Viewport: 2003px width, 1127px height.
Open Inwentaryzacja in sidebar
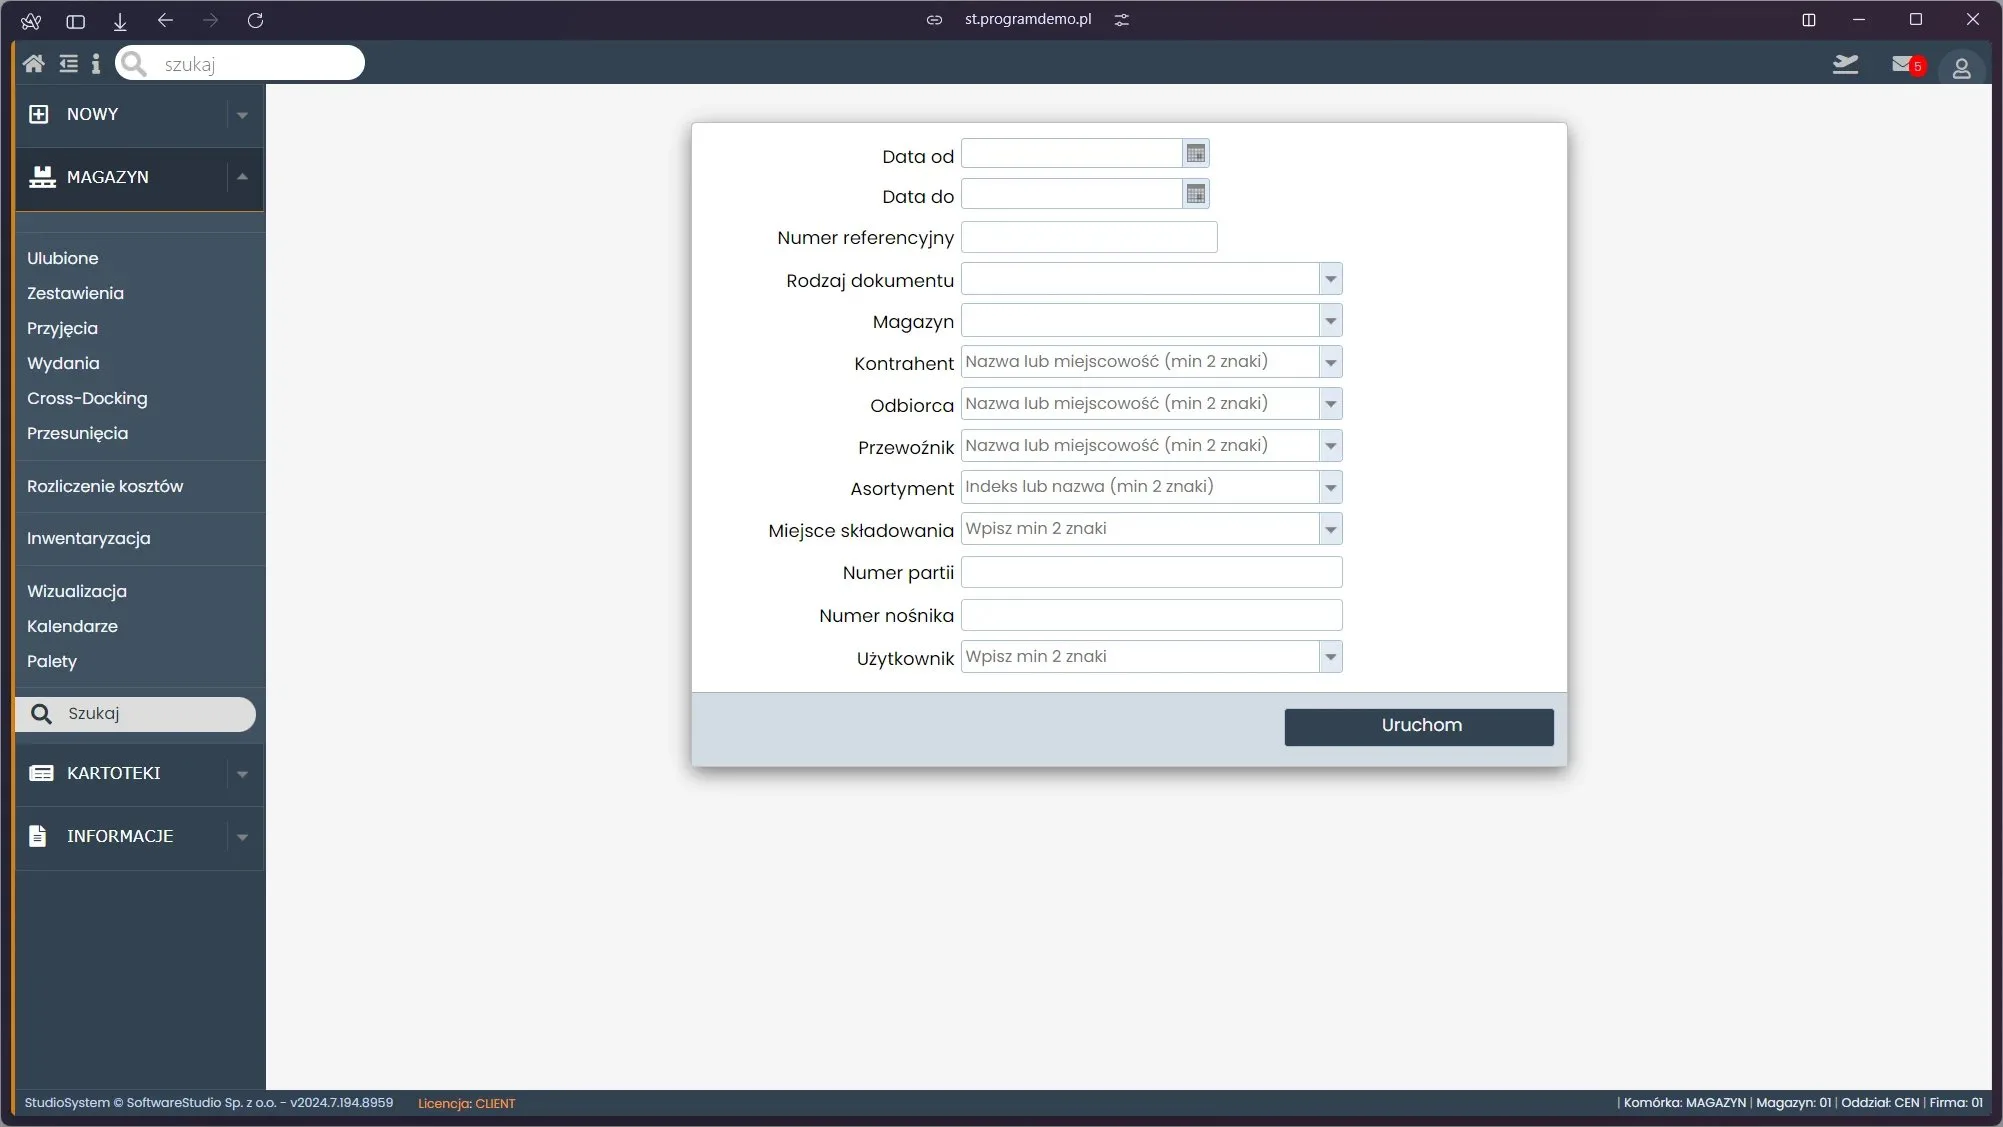tap(89, 538)
